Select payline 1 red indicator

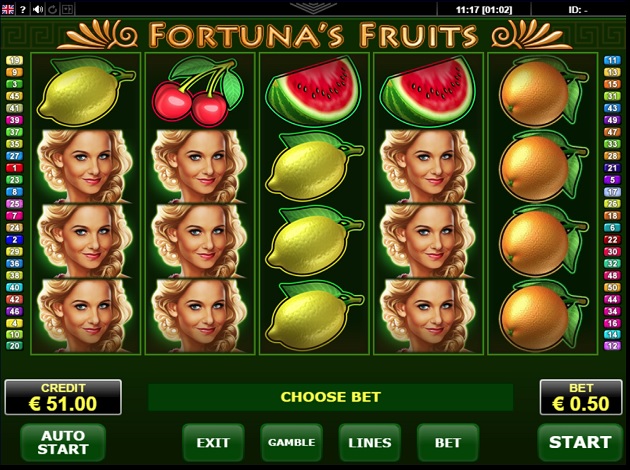pos(14,168)
